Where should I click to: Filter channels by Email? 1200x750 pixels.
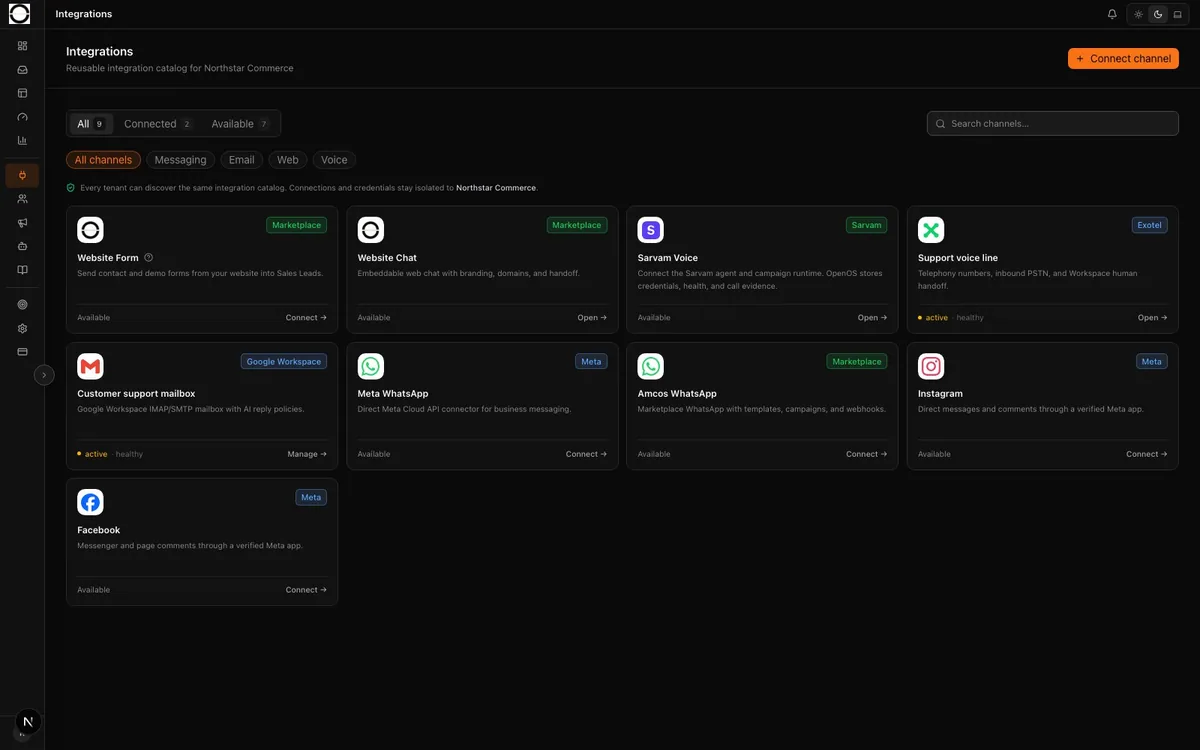241,160
